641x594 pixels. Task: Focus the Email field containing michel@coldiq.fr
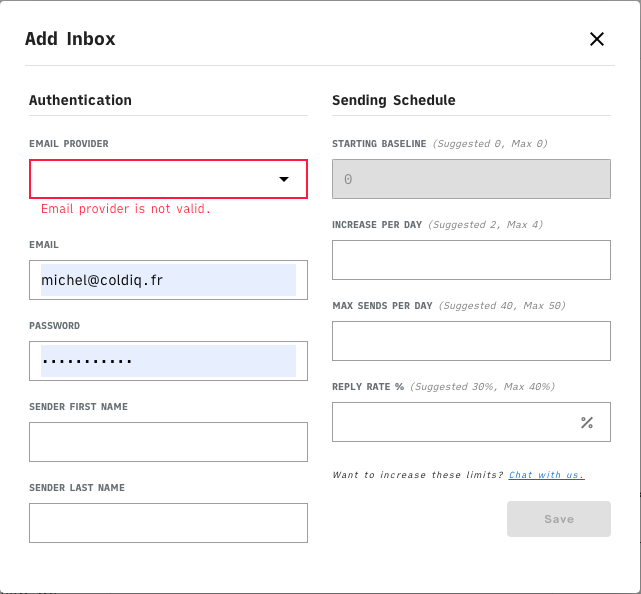pos(168,280)
